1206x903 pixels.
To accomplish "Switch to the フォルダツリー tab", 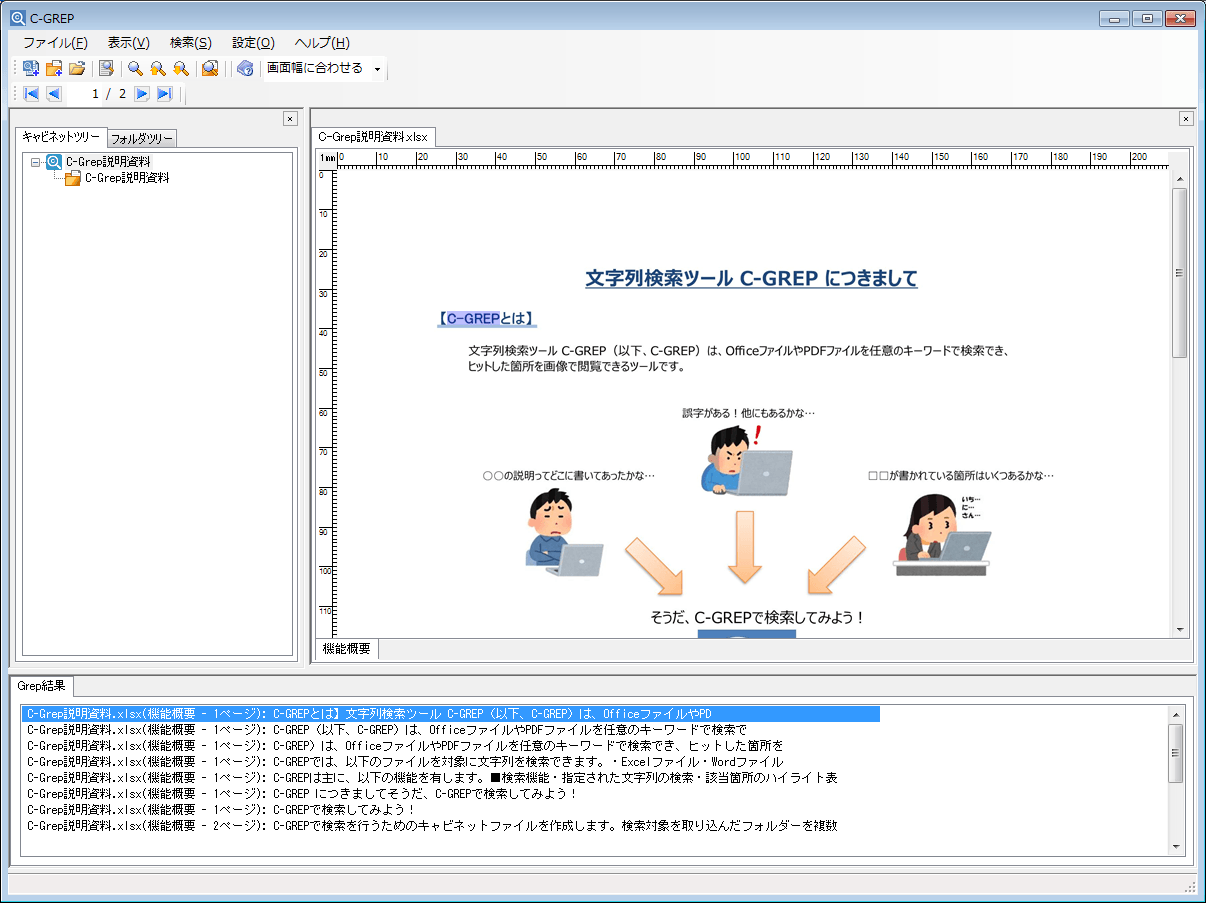I will [142, 138].
